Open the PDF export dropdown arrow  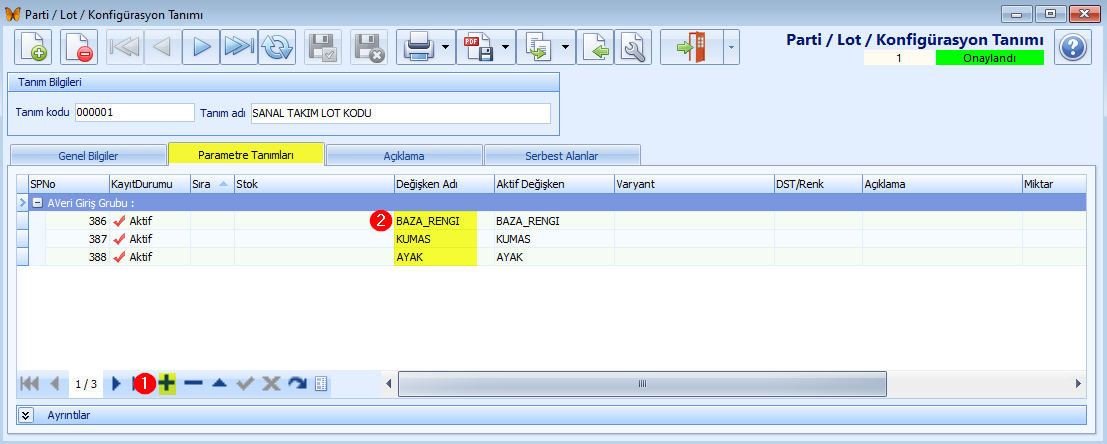tap(505, 47)
